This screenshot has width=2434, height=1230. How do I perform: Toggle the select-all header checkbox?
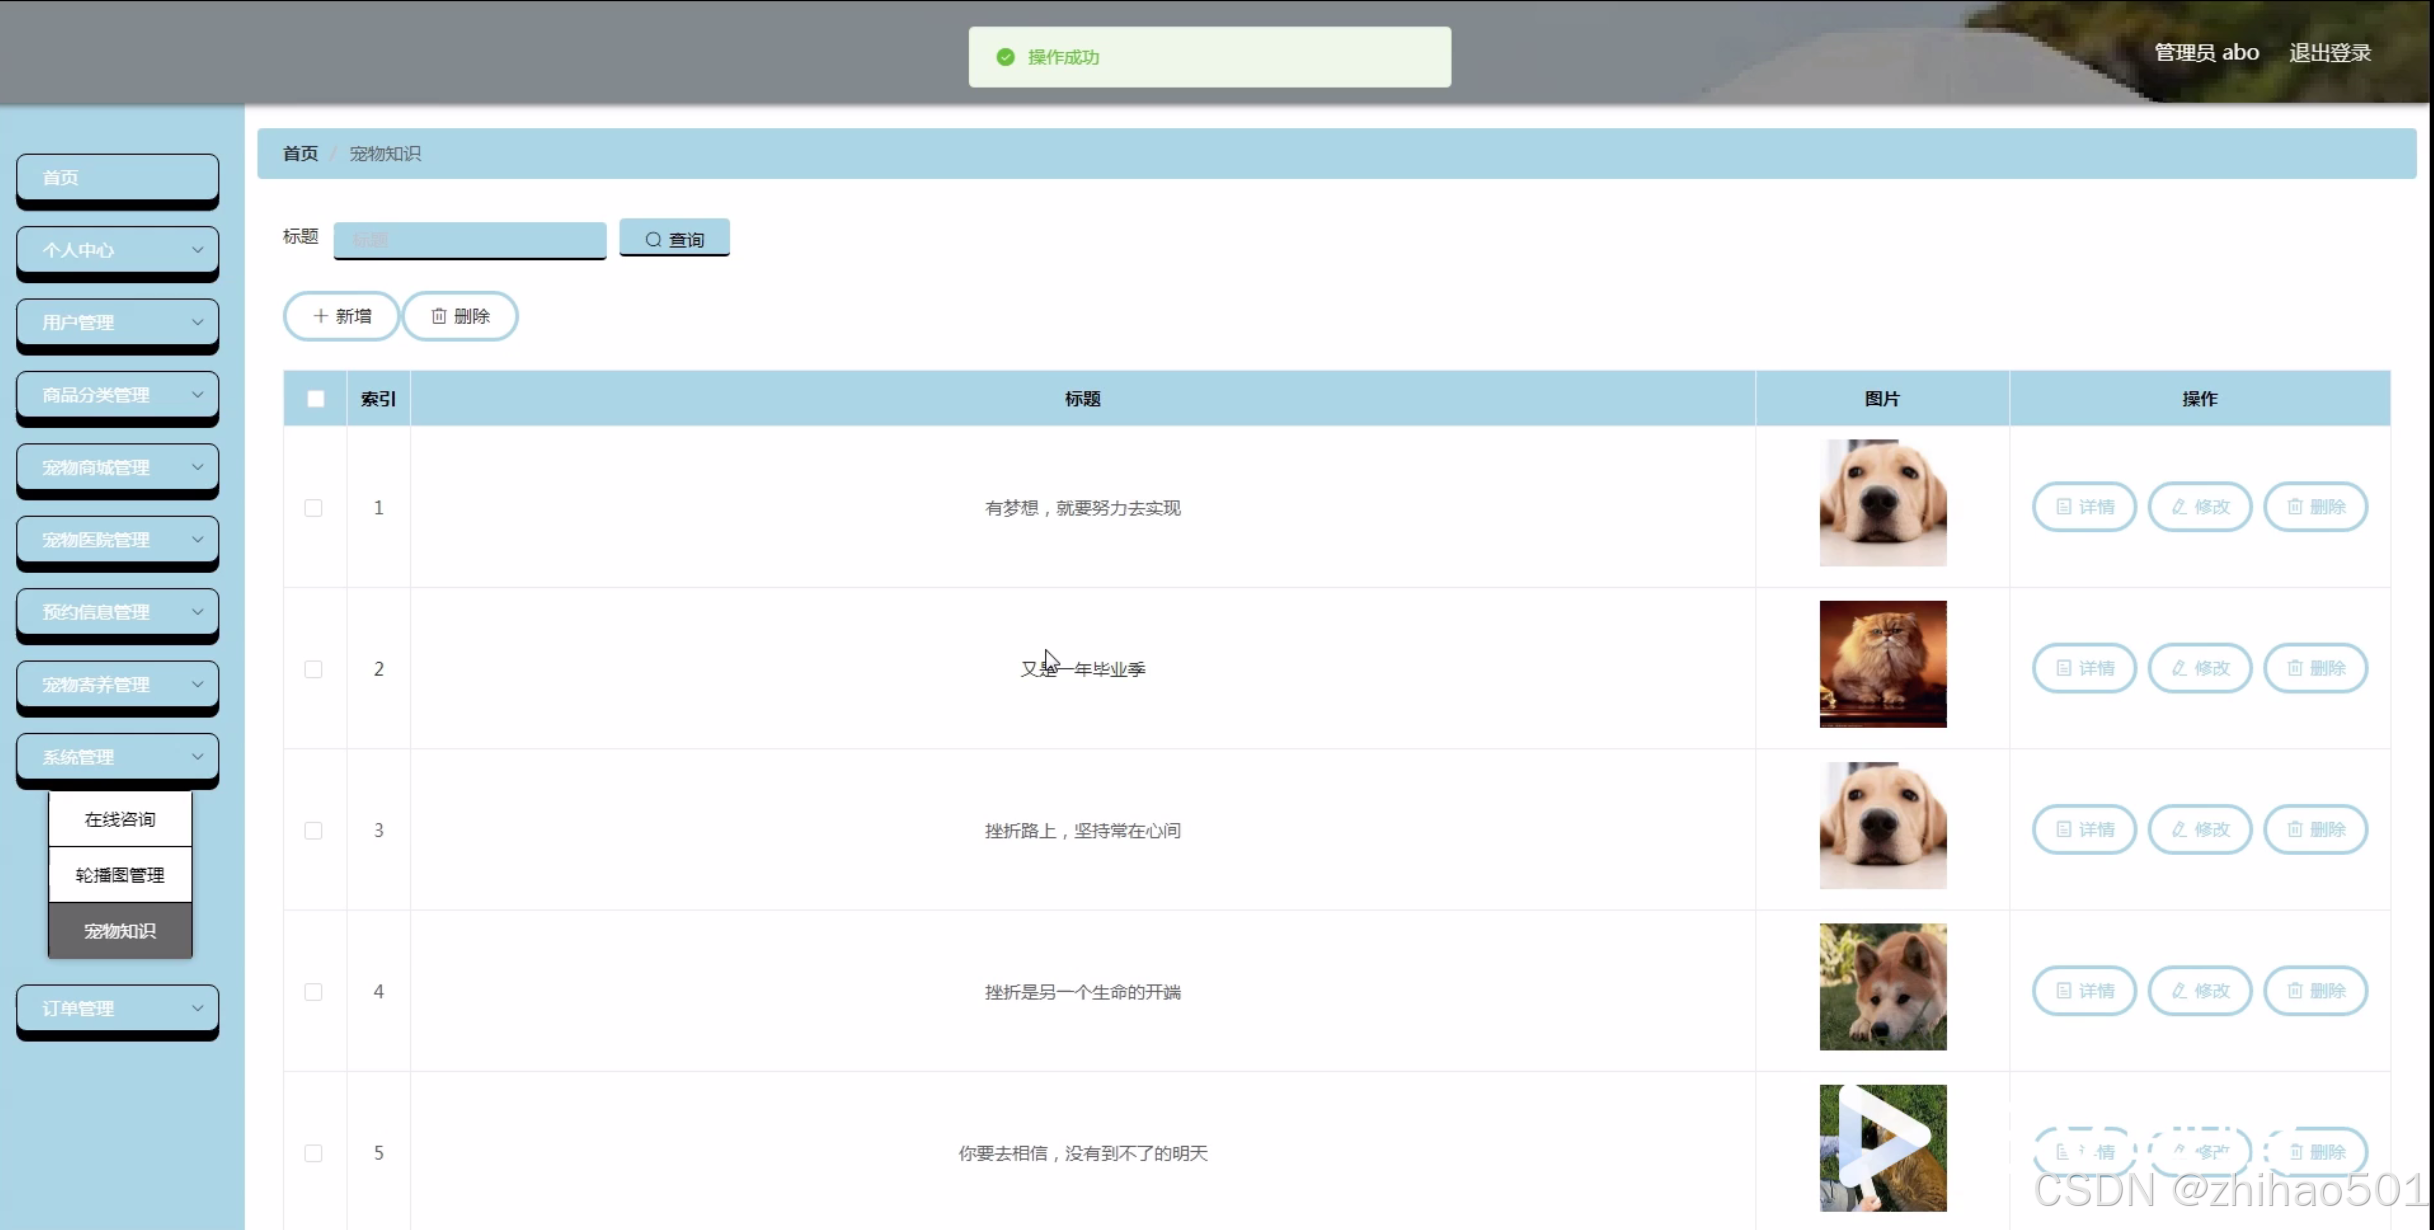pyautogui.click(x=315, y=399)
